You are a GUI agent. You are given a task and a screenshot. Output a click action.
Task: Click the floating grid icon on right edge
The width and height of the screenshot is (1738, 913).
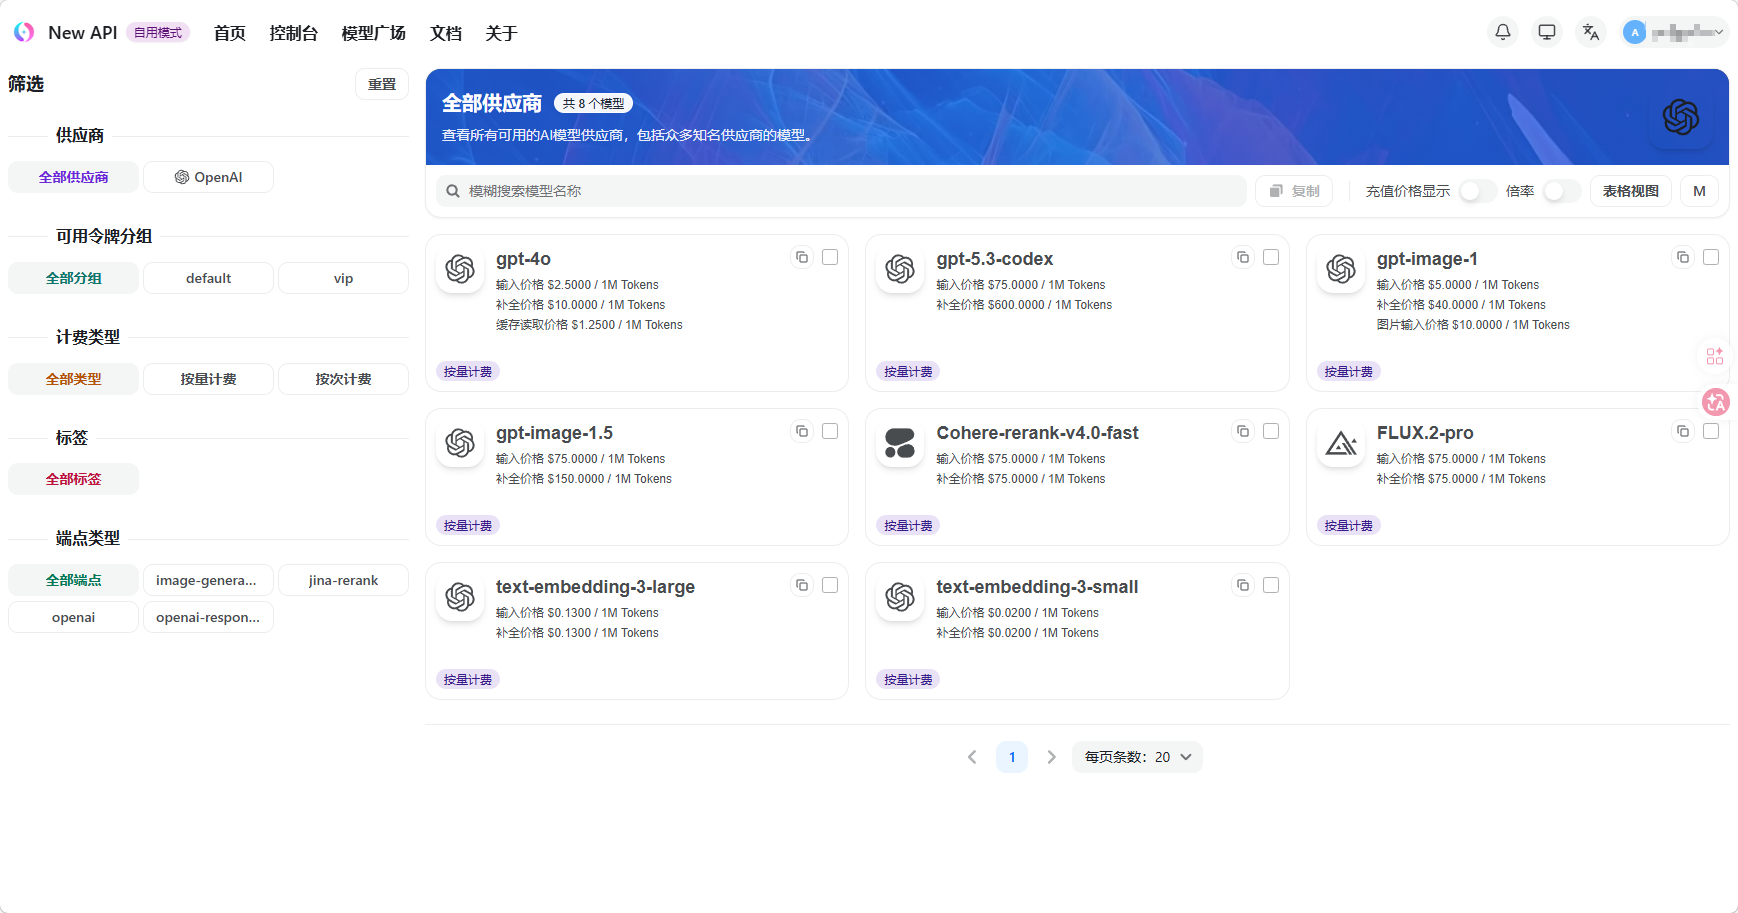pyautogui.click(x=1715, y=356)
